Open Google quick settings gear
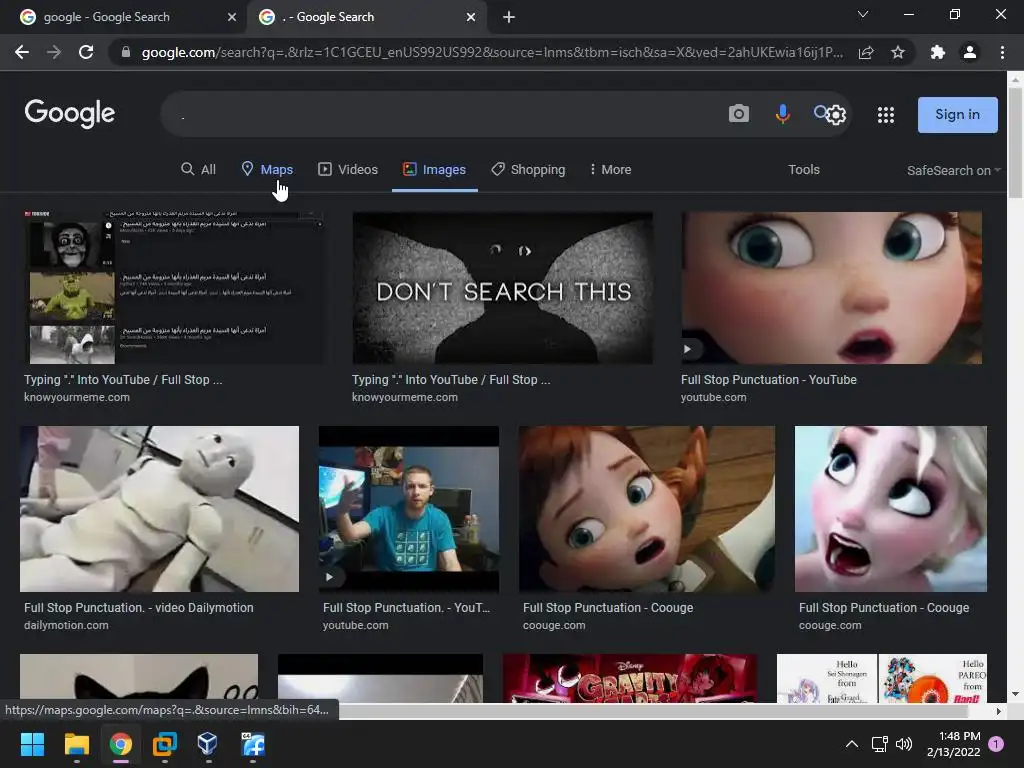The width and height of the screenshot is (1024, 768). 836,115
